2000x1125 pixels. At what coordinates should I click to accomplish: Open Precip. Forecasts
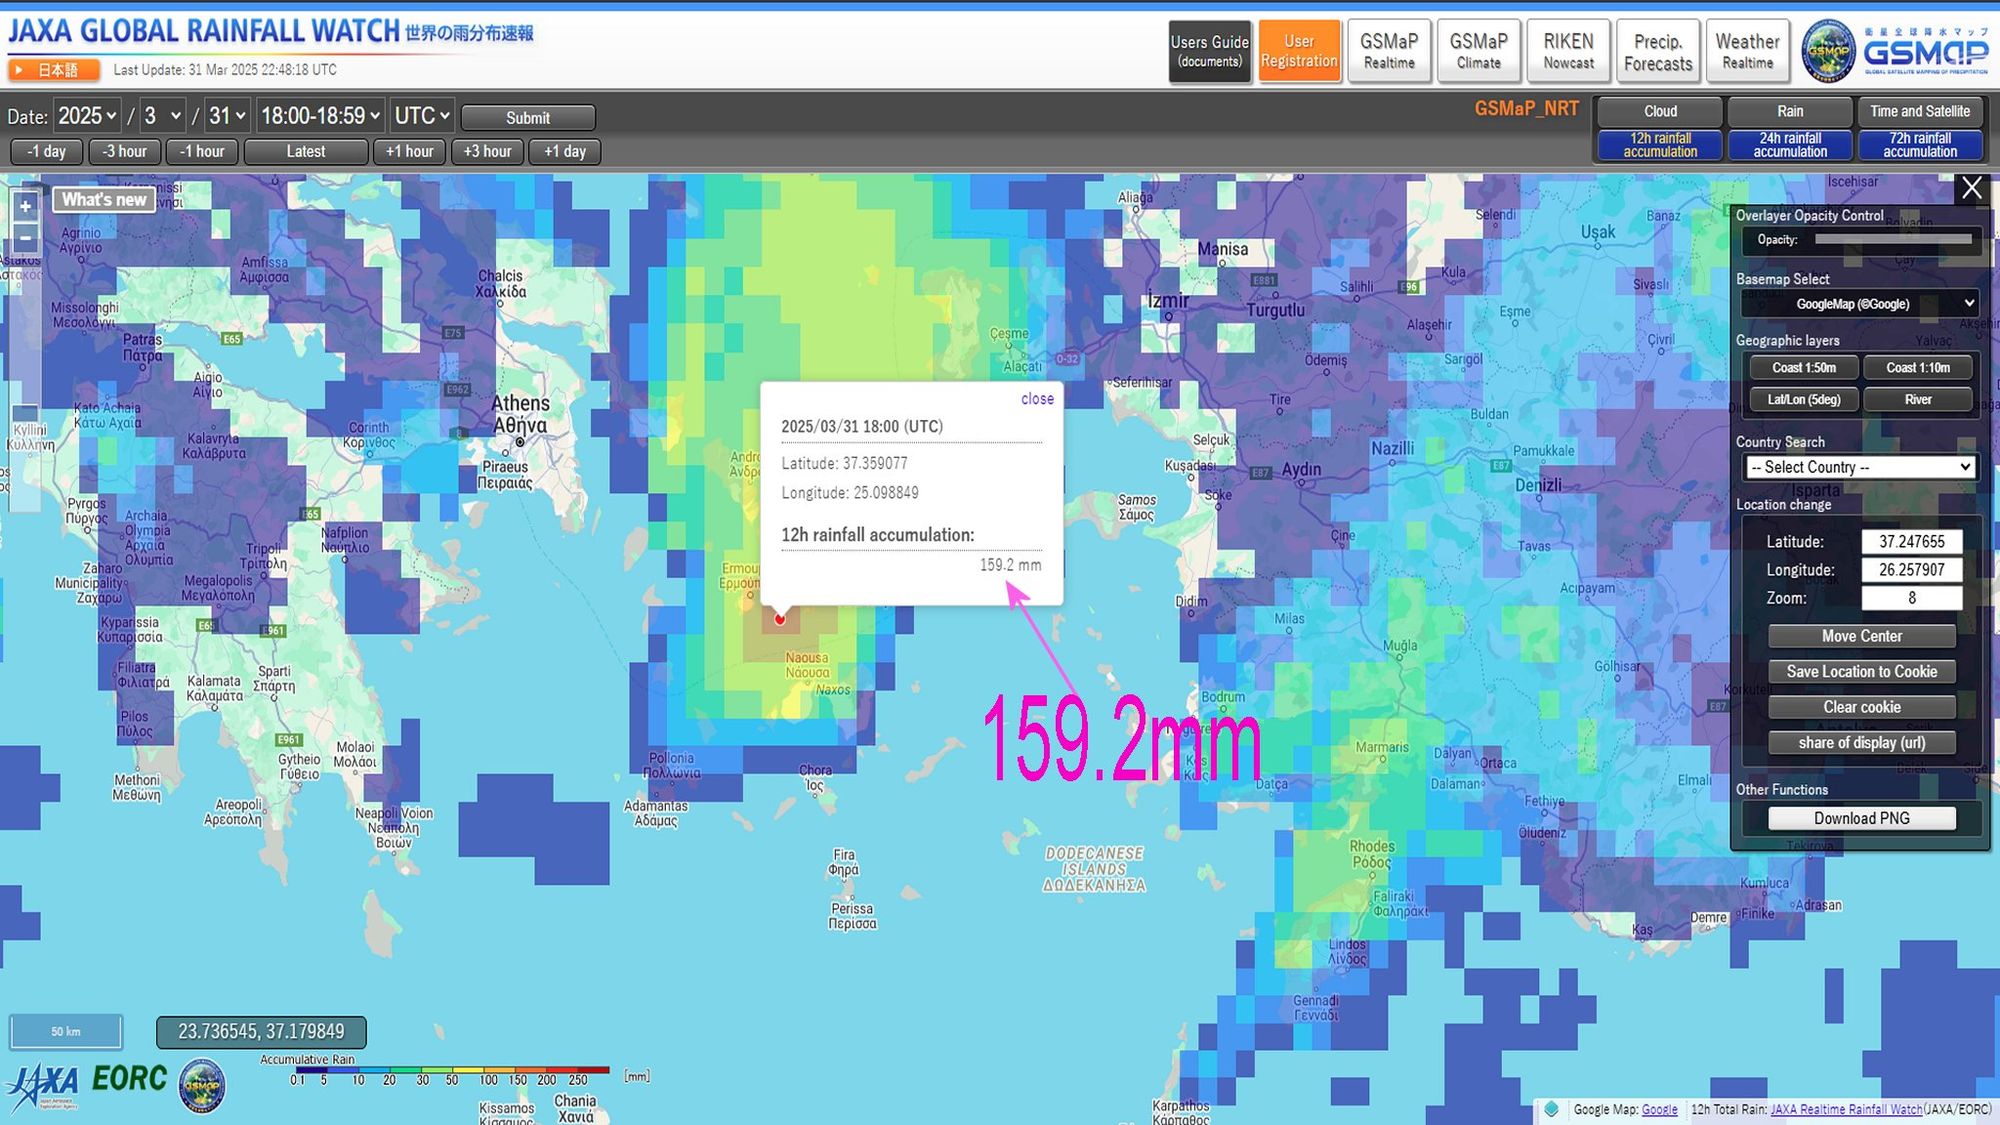(1658, 51)
